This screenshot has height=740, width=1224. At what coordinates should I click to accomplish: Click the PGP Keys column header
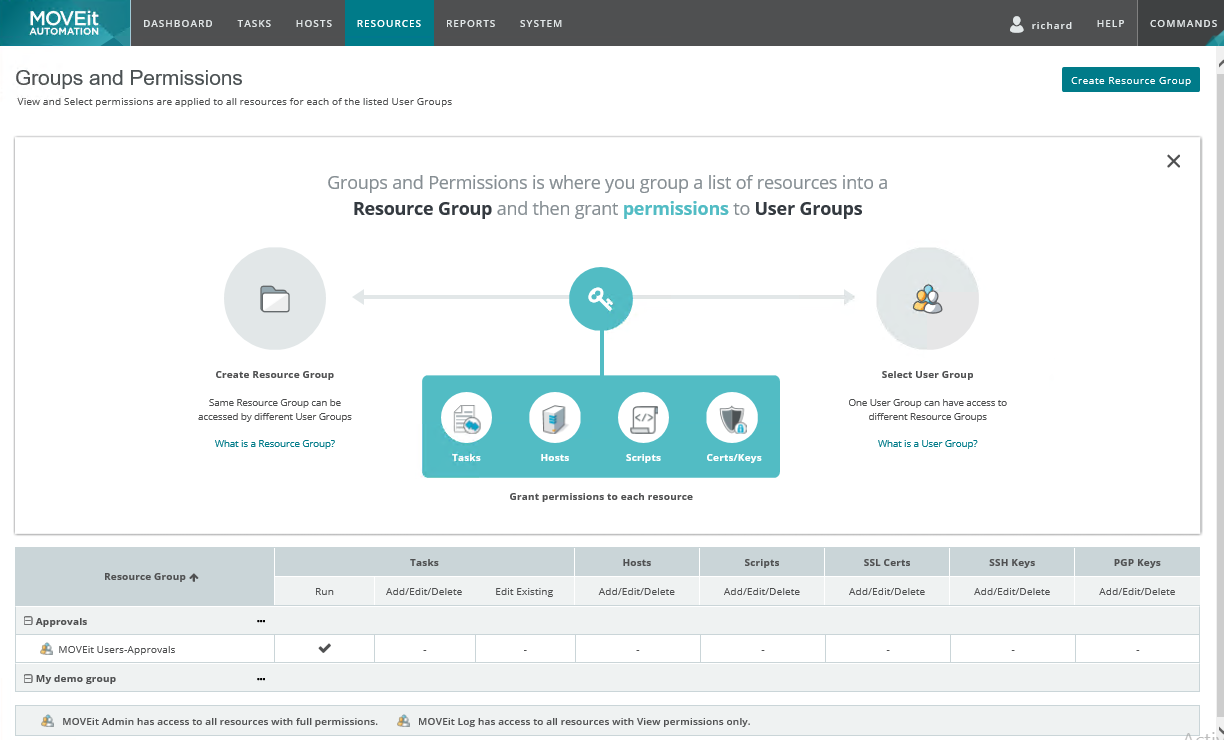point(1137,562)
